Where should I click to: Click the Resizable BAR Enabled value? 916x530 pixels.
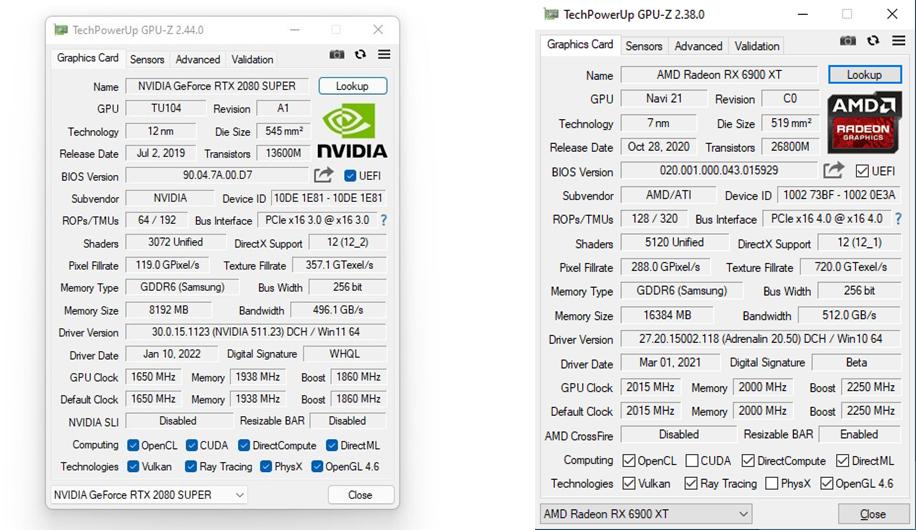coord(859,434)
